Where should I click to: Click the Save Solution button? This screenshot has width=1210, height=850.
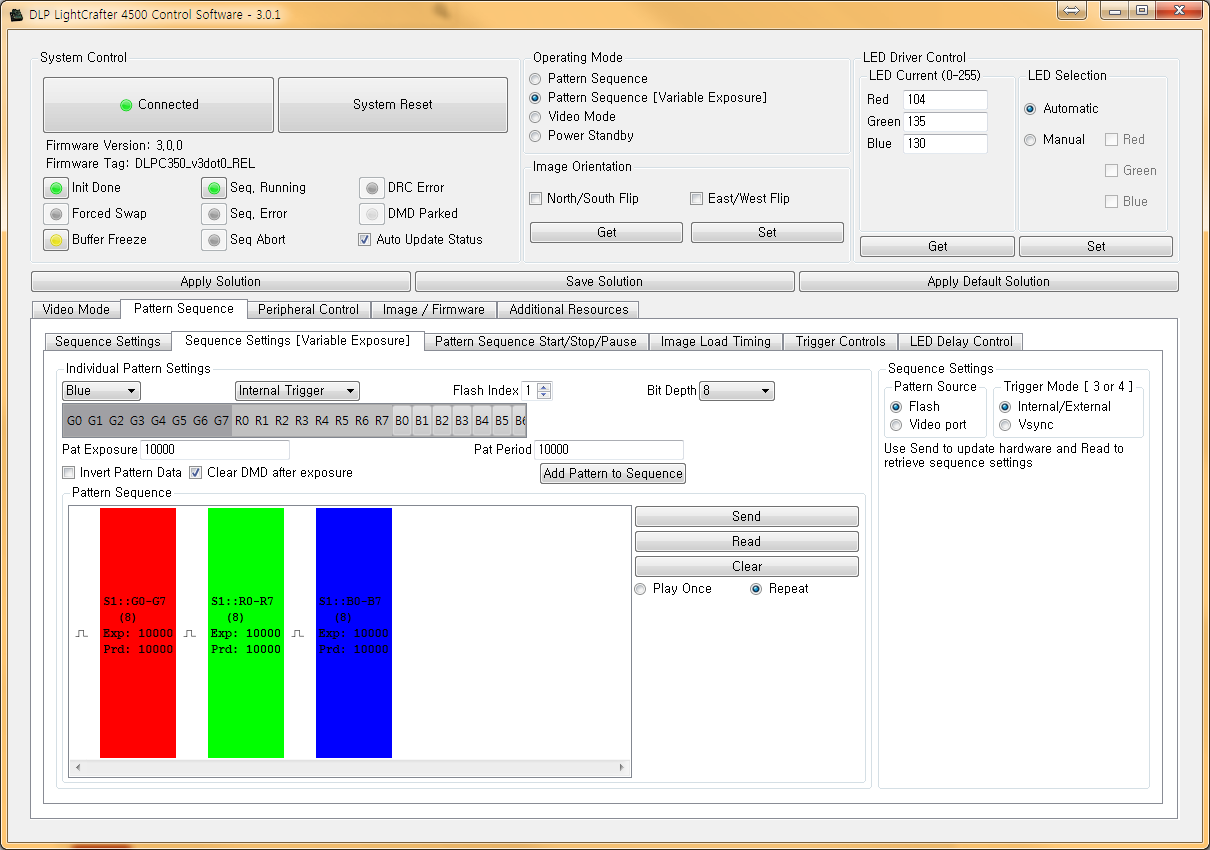pos(605,282)
